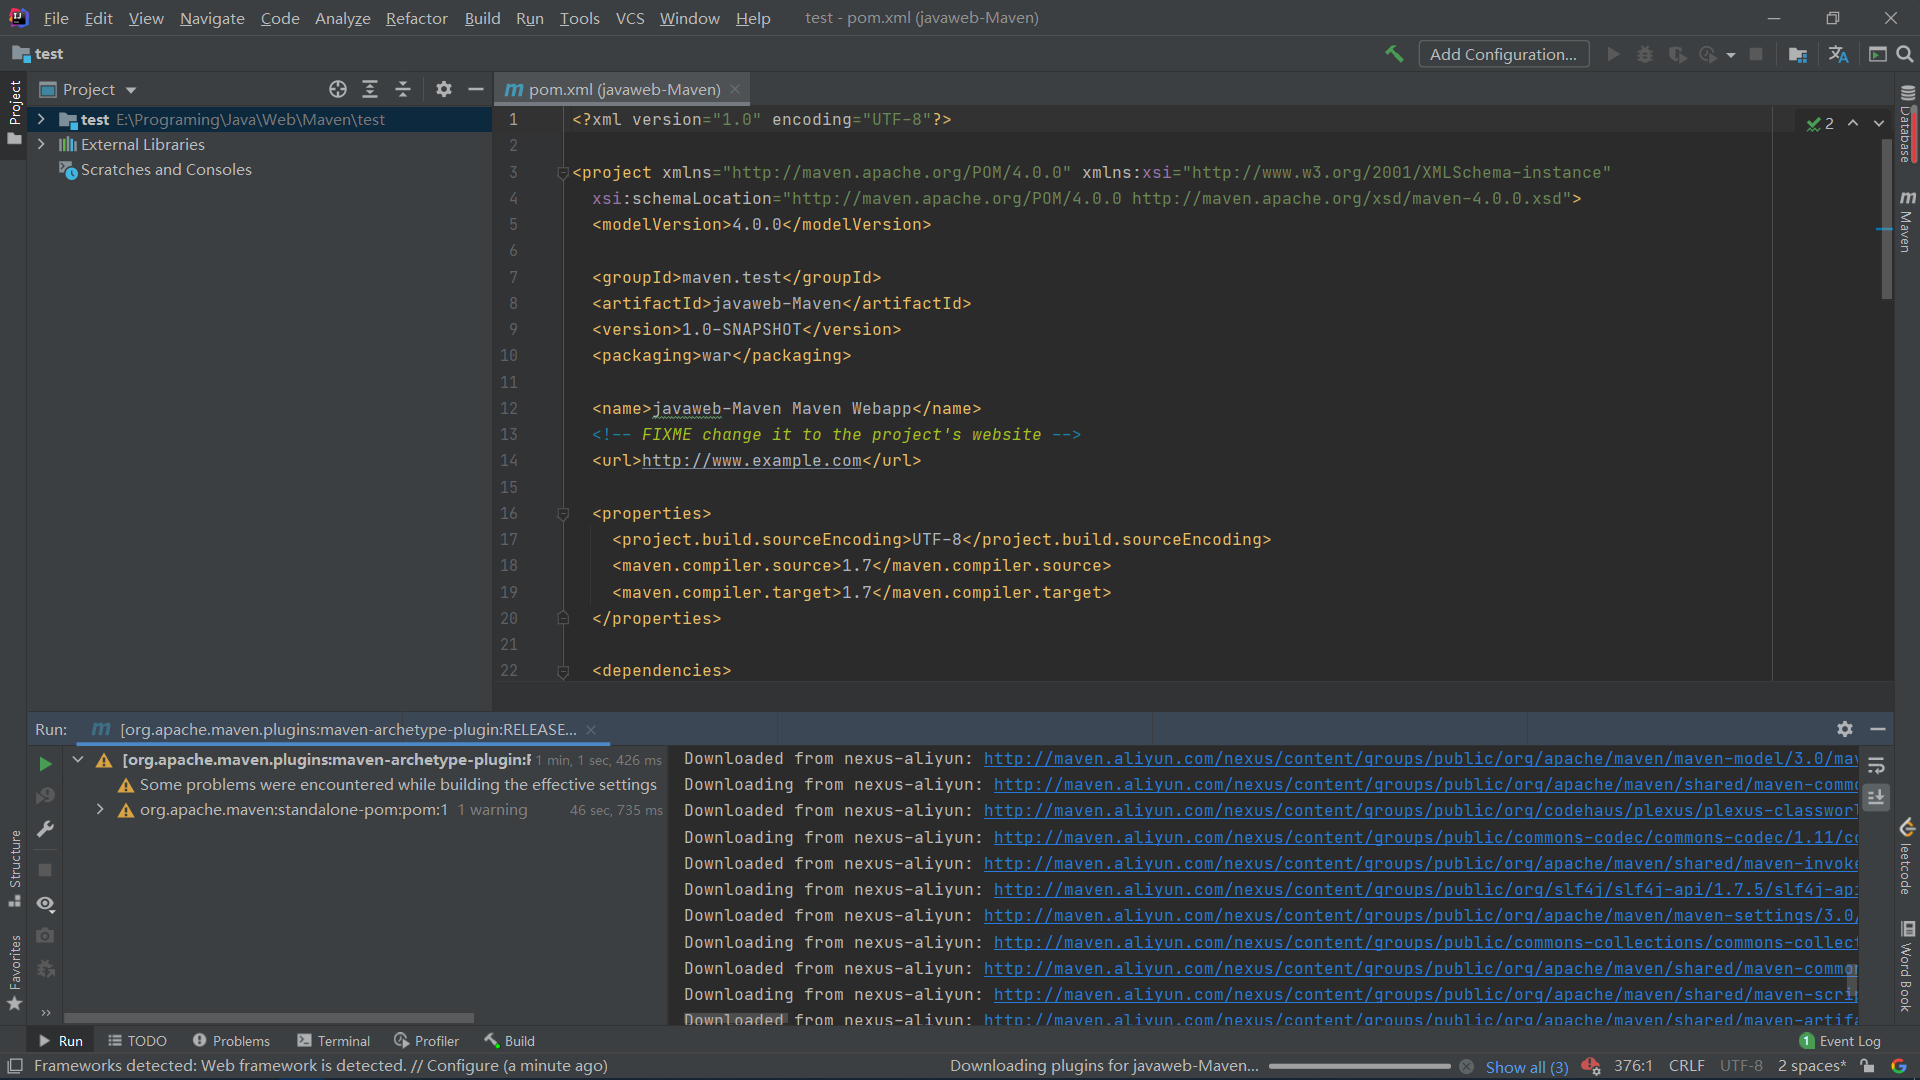This screenshot has width=1920, height=1080.
Task: Switch to the Terminal tab
Action: point(334,1041)
